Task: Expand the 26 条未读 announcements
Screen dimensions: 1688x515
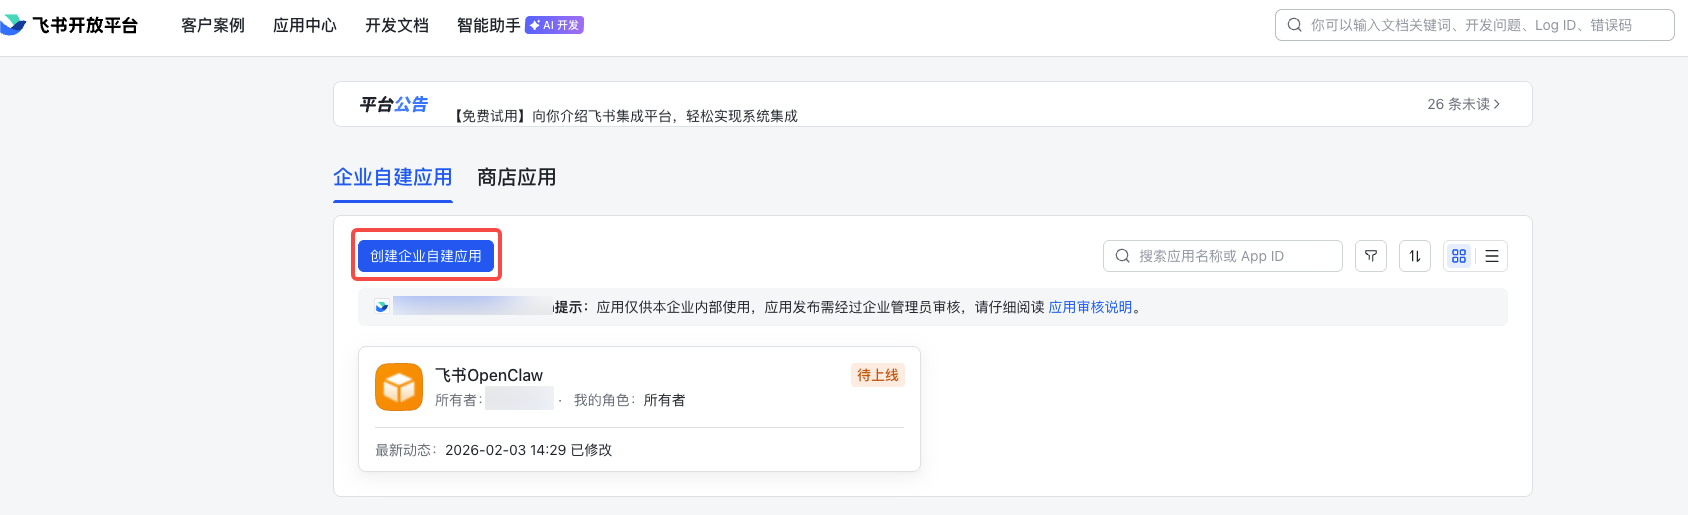Action: [x=1463, y=104]
